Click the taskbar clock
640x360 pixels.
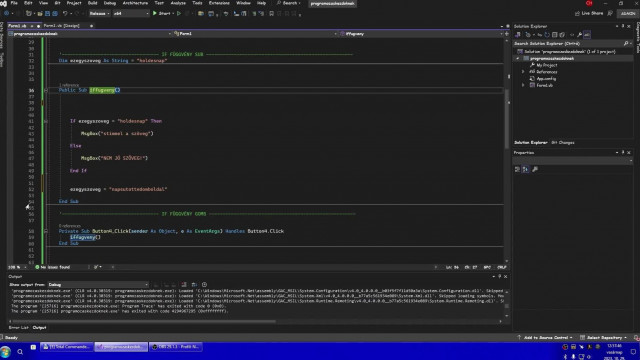[614, 351]
